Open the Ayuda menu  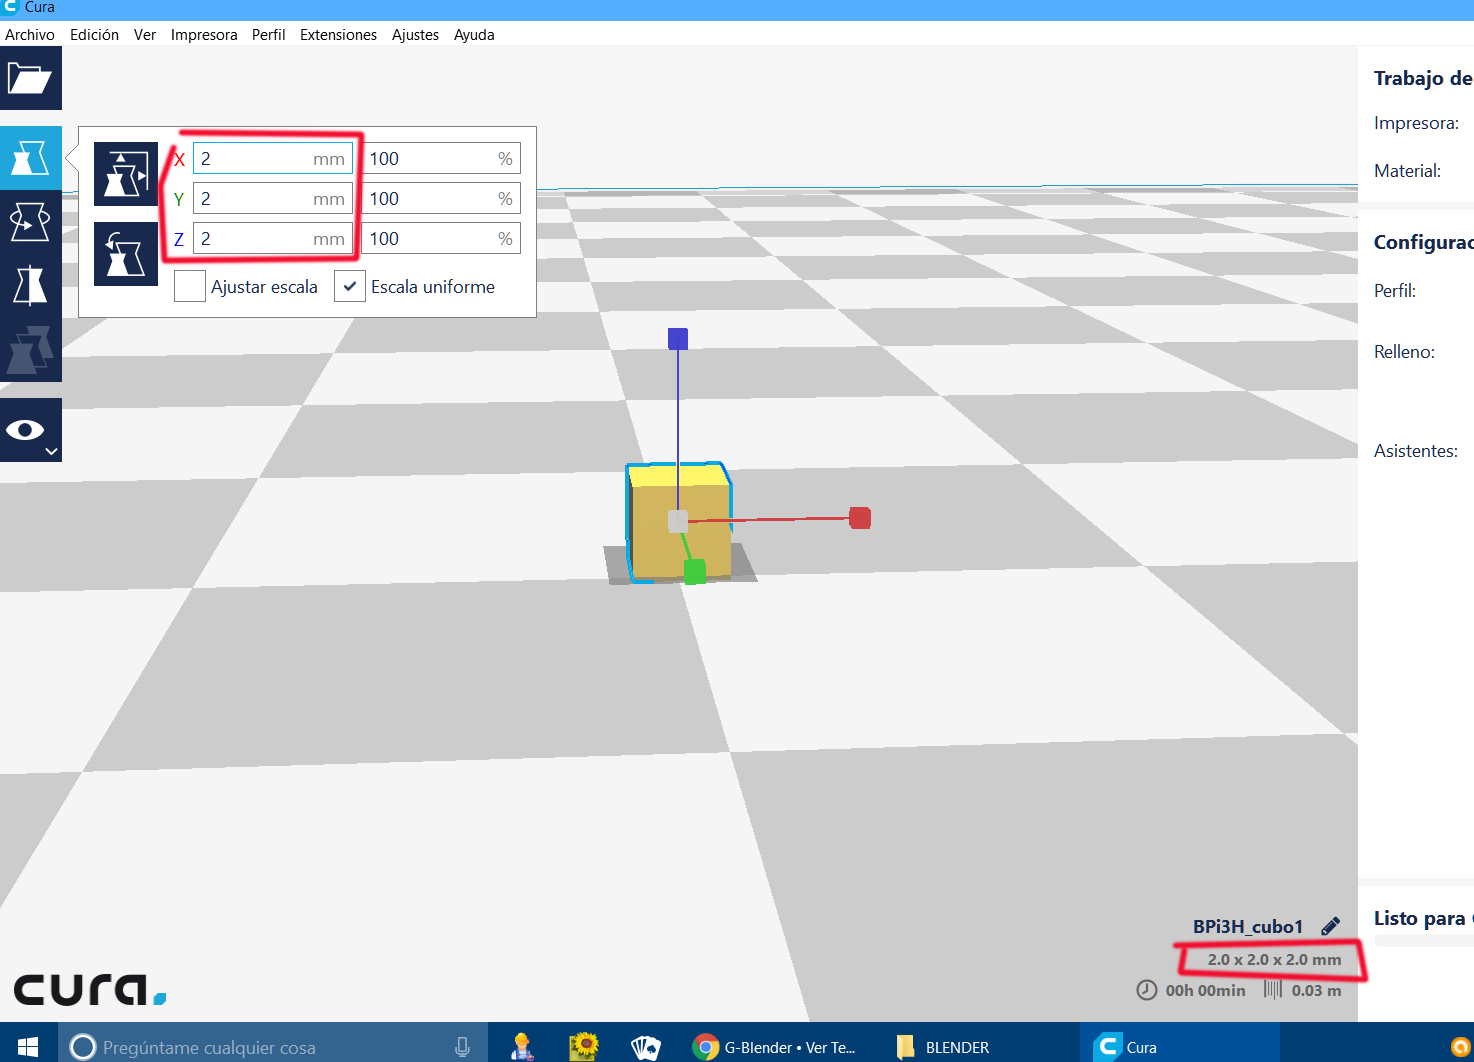tap(474, 35)
